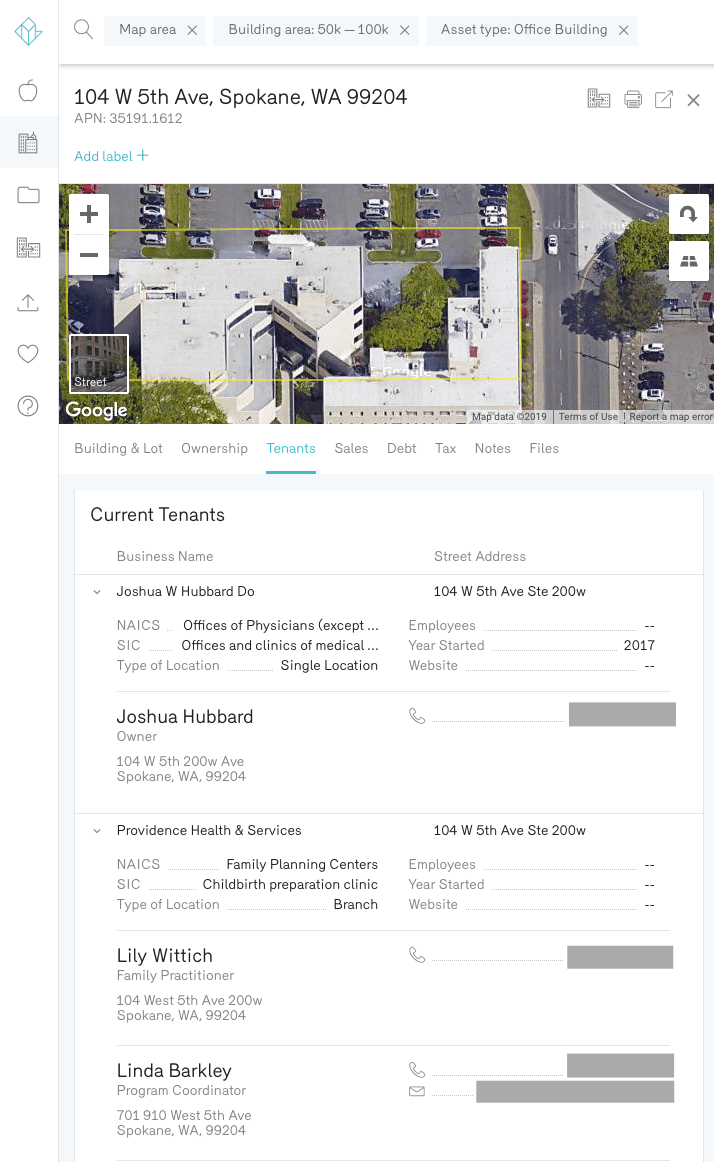Switch to the Sales tab
714x1162 pixels.
pyautogui.click(x=351, y=448)
